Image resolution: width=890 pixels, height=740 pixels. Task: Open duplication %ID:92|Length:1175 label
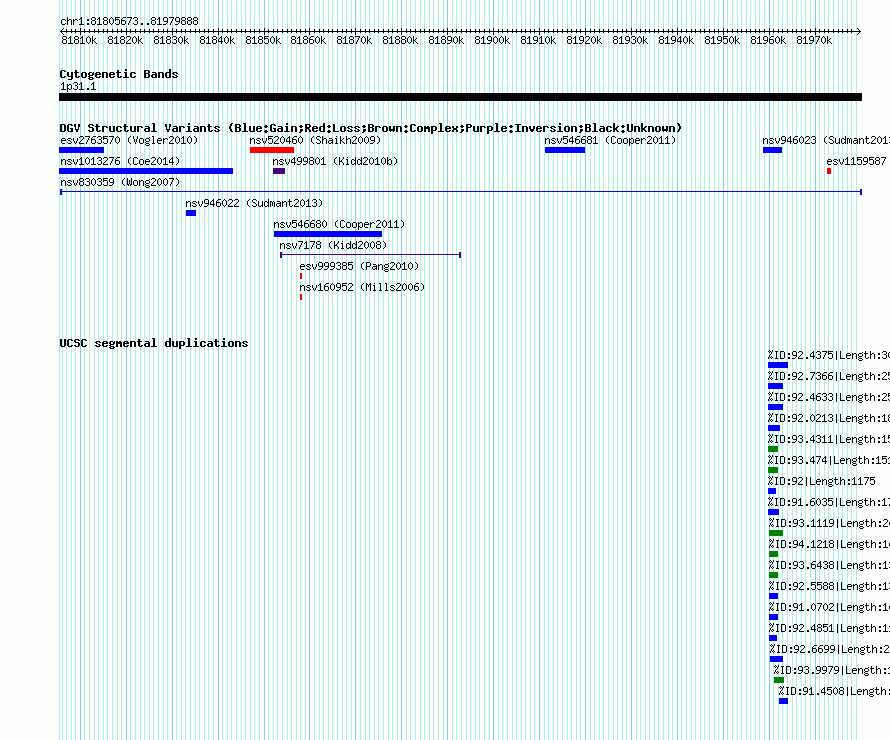(821, 481)
